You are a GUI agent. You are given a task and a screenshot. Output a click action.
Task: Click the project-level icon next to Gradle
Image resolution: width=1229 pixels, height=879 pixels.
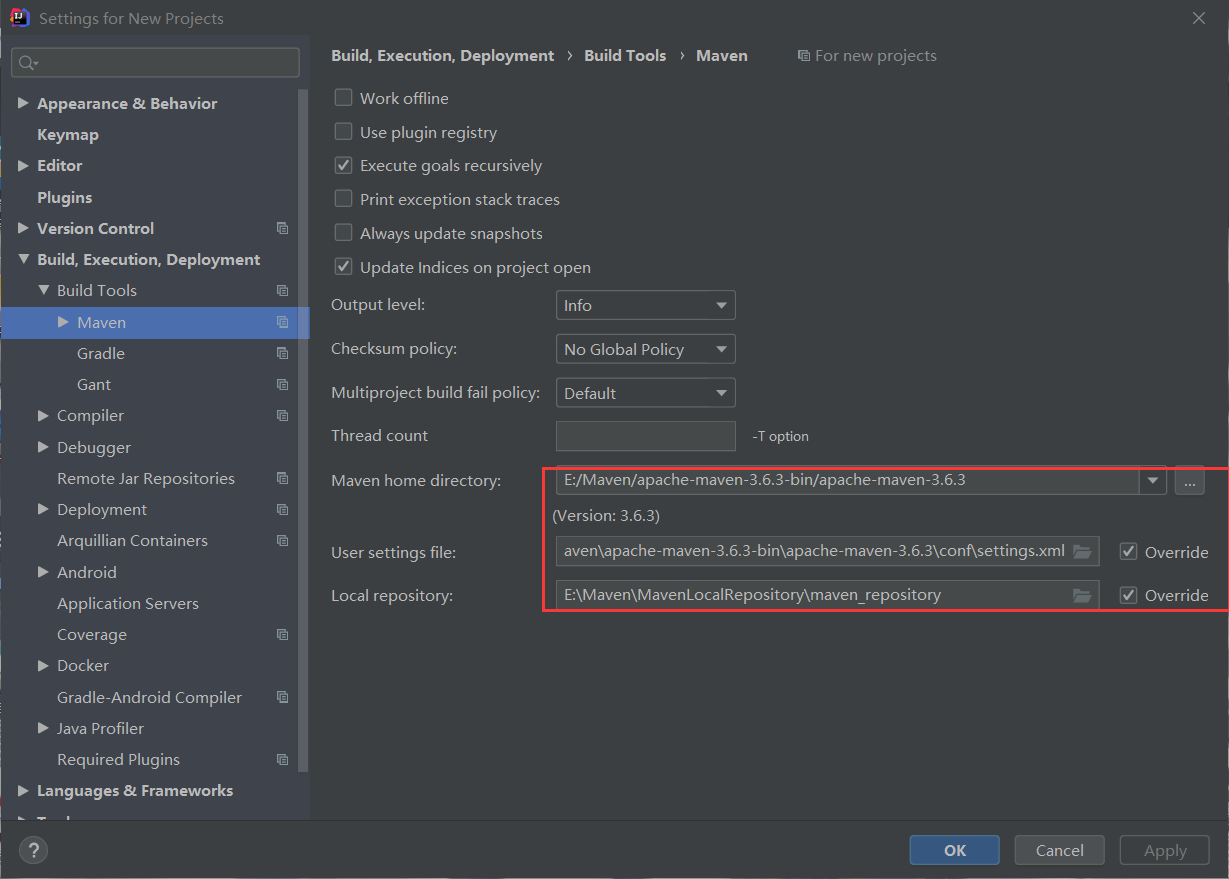tap(282, 353)
